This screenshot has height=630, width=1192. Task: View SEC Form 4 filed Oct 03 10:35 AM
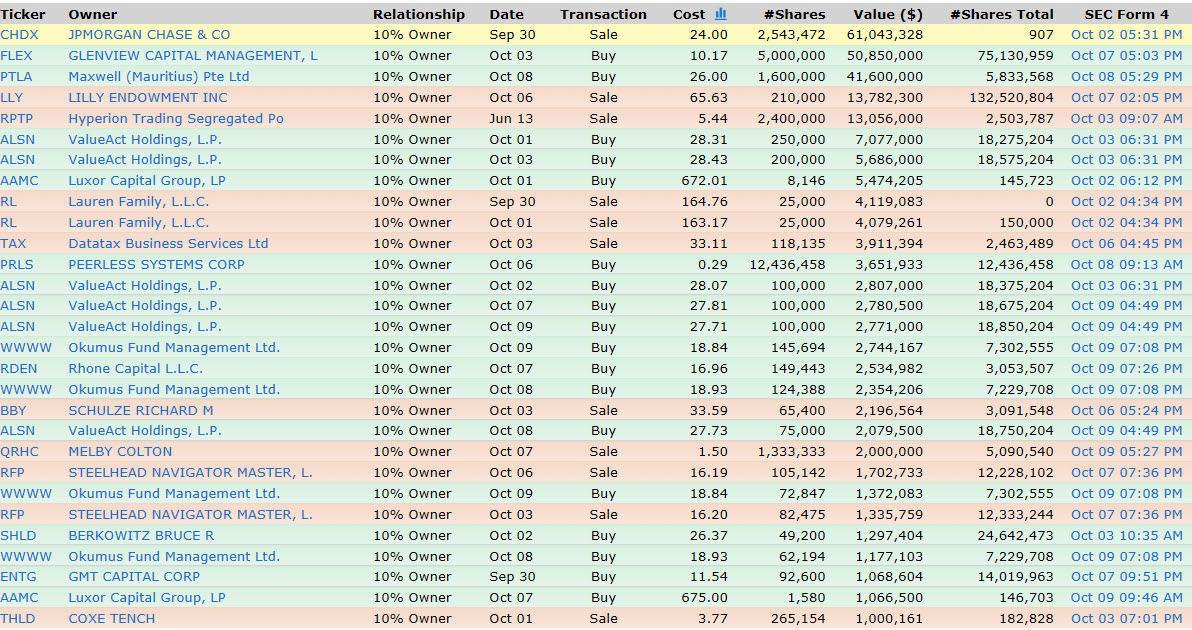1126,536
